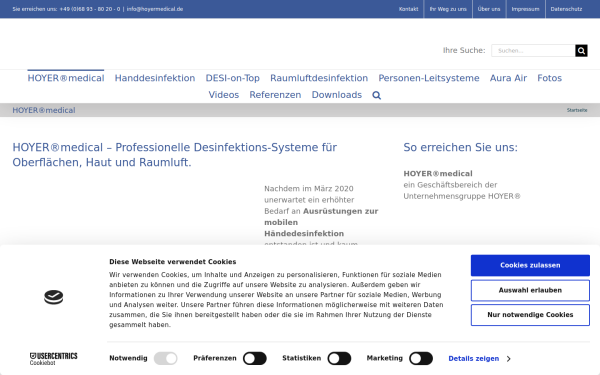Open the Details zeigen link

(x=474, y=359)
